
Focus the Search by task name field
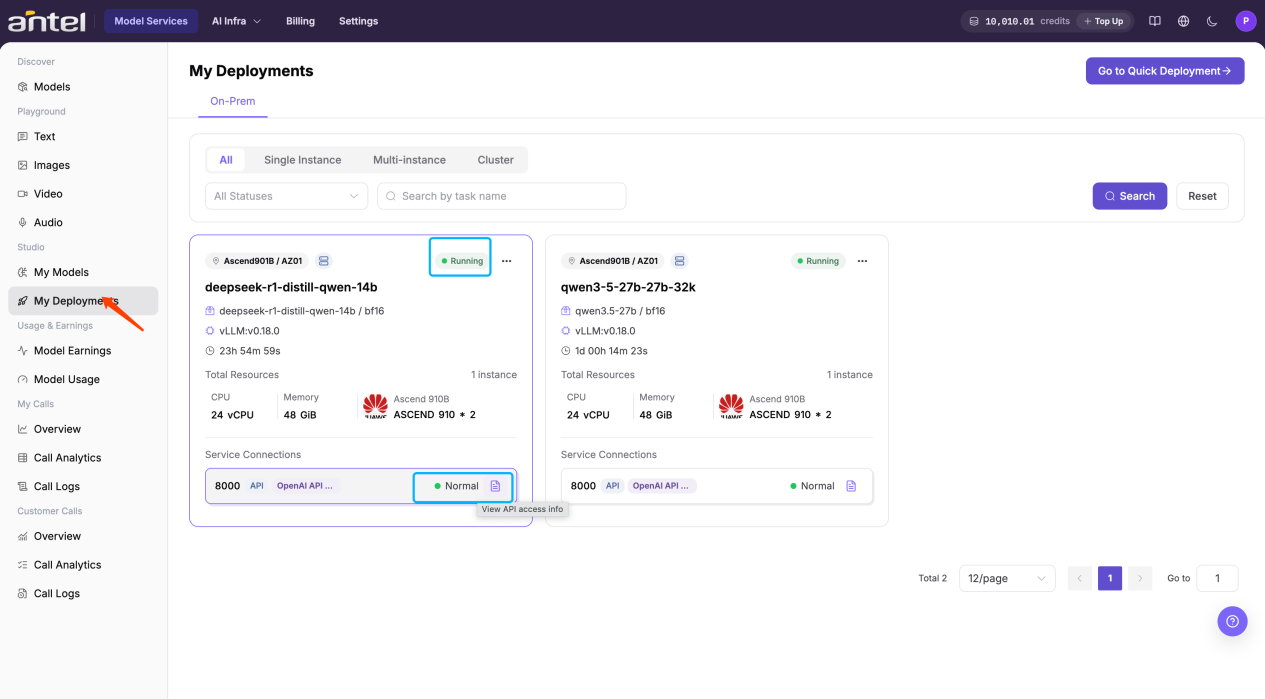pos(501,196)
